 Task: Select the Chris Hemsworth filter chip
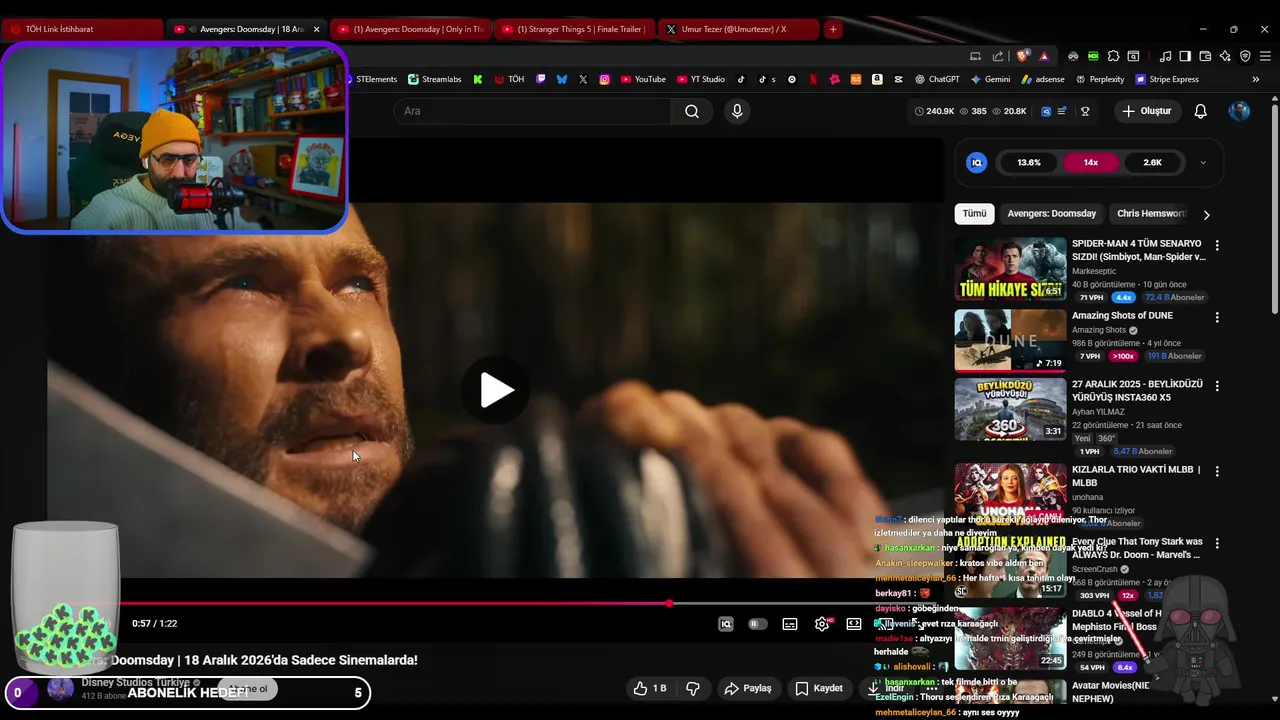1151,214
